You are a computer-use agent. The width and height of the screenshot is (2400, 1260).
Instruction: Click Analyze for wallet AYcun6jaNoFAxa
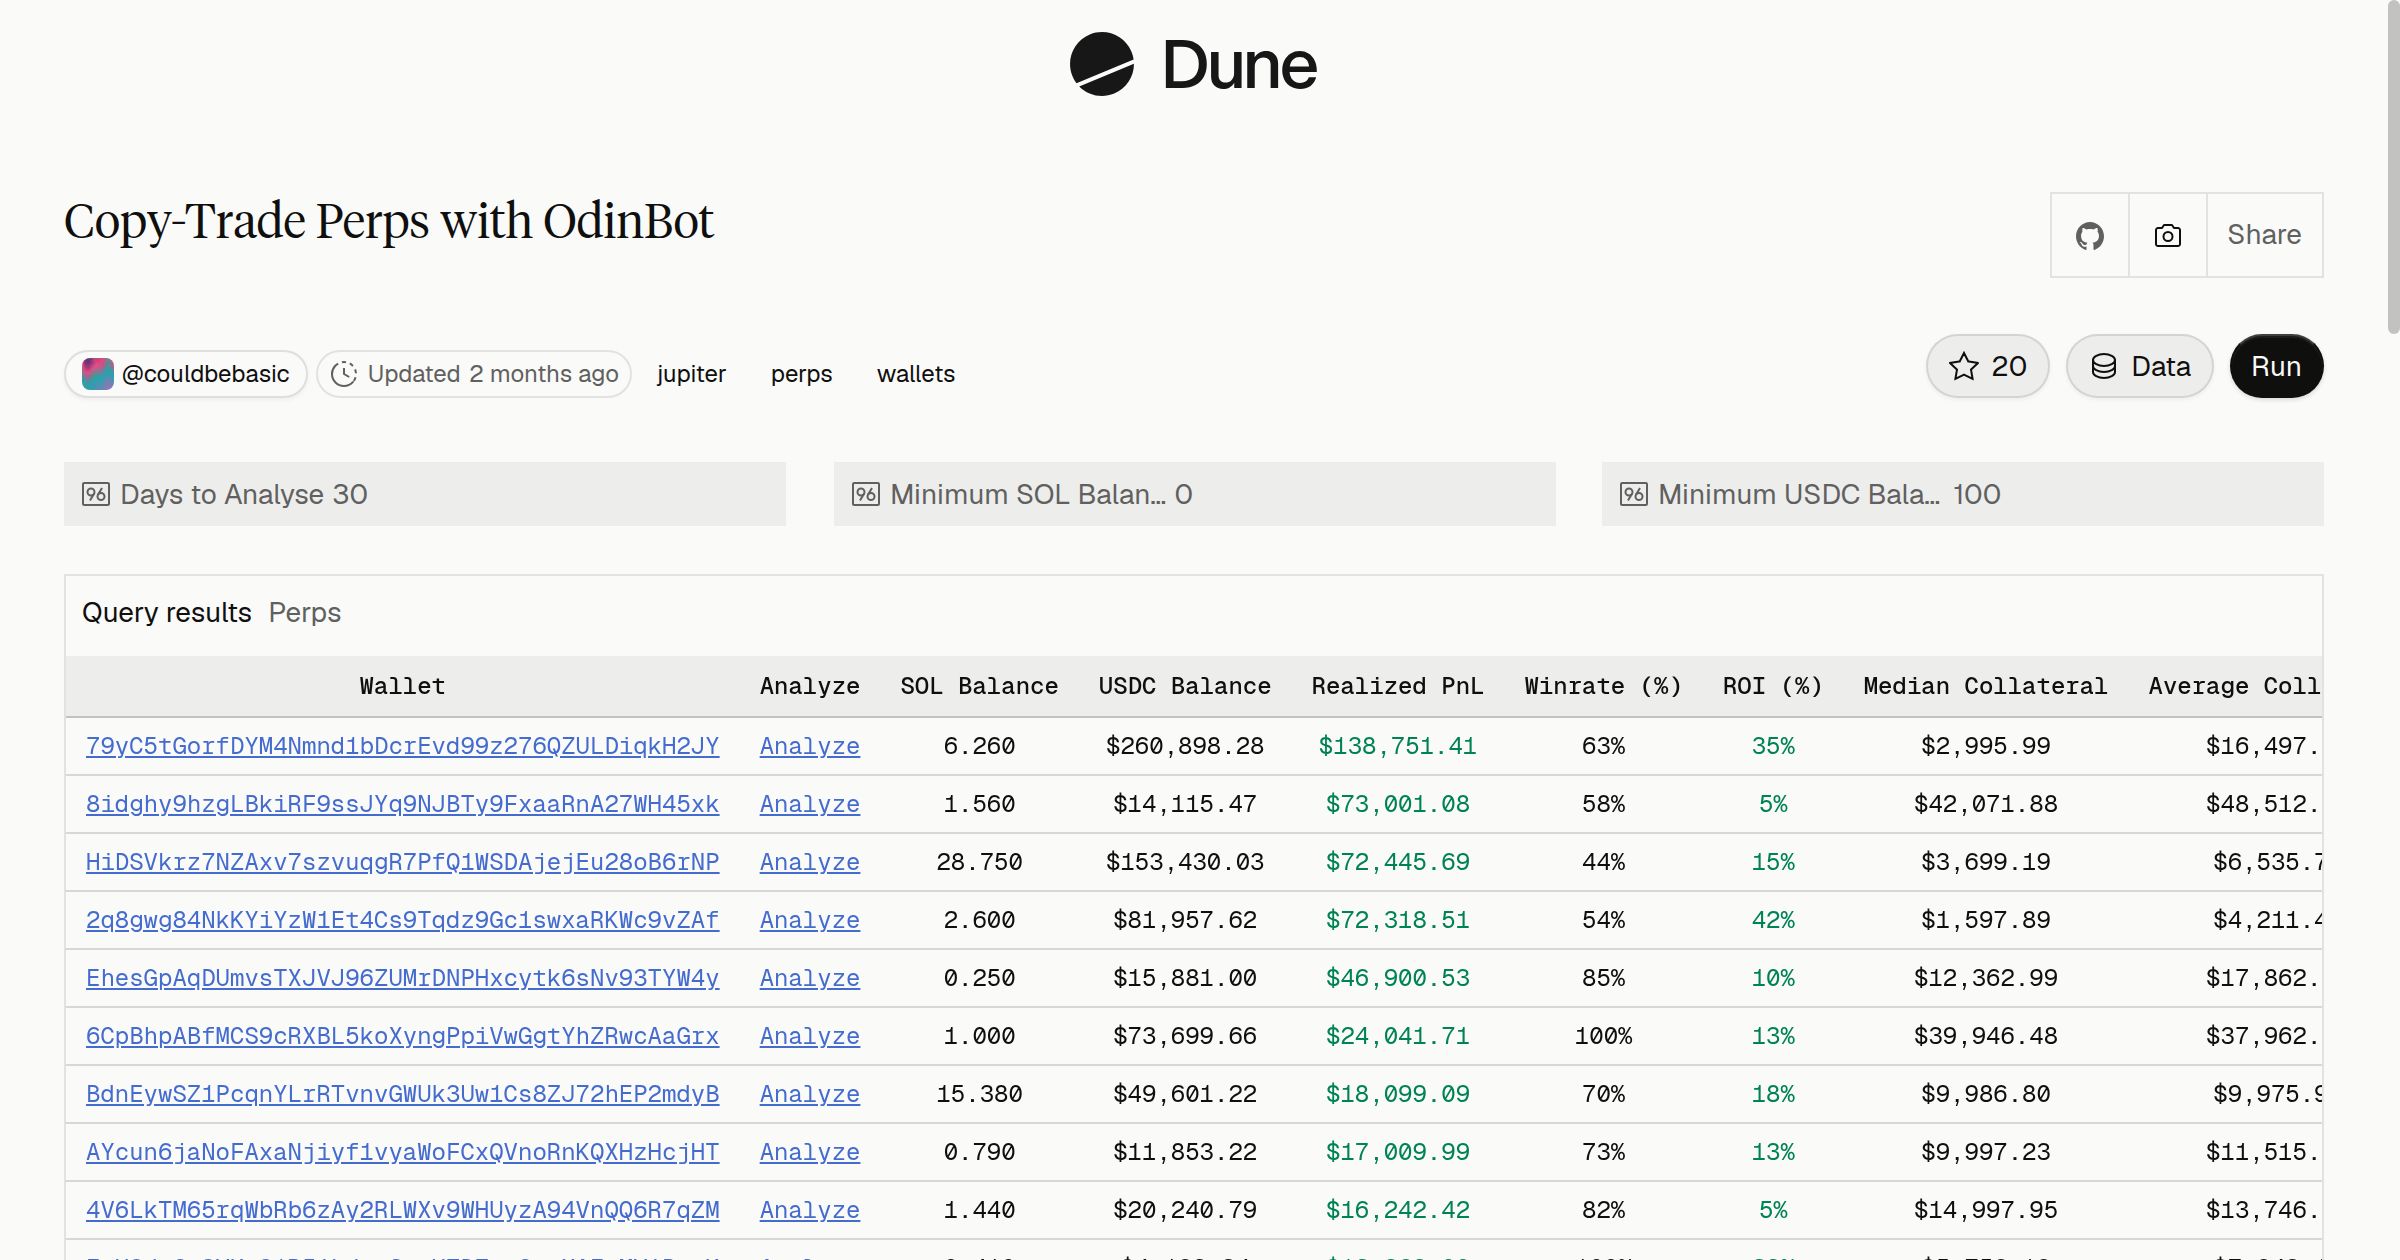809,1152
